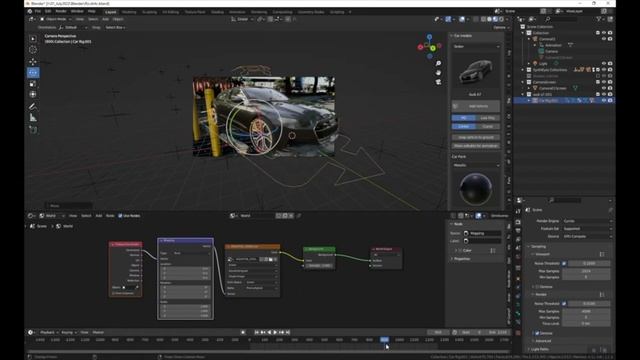Hide the Collection in the outliner

point(604,33)
